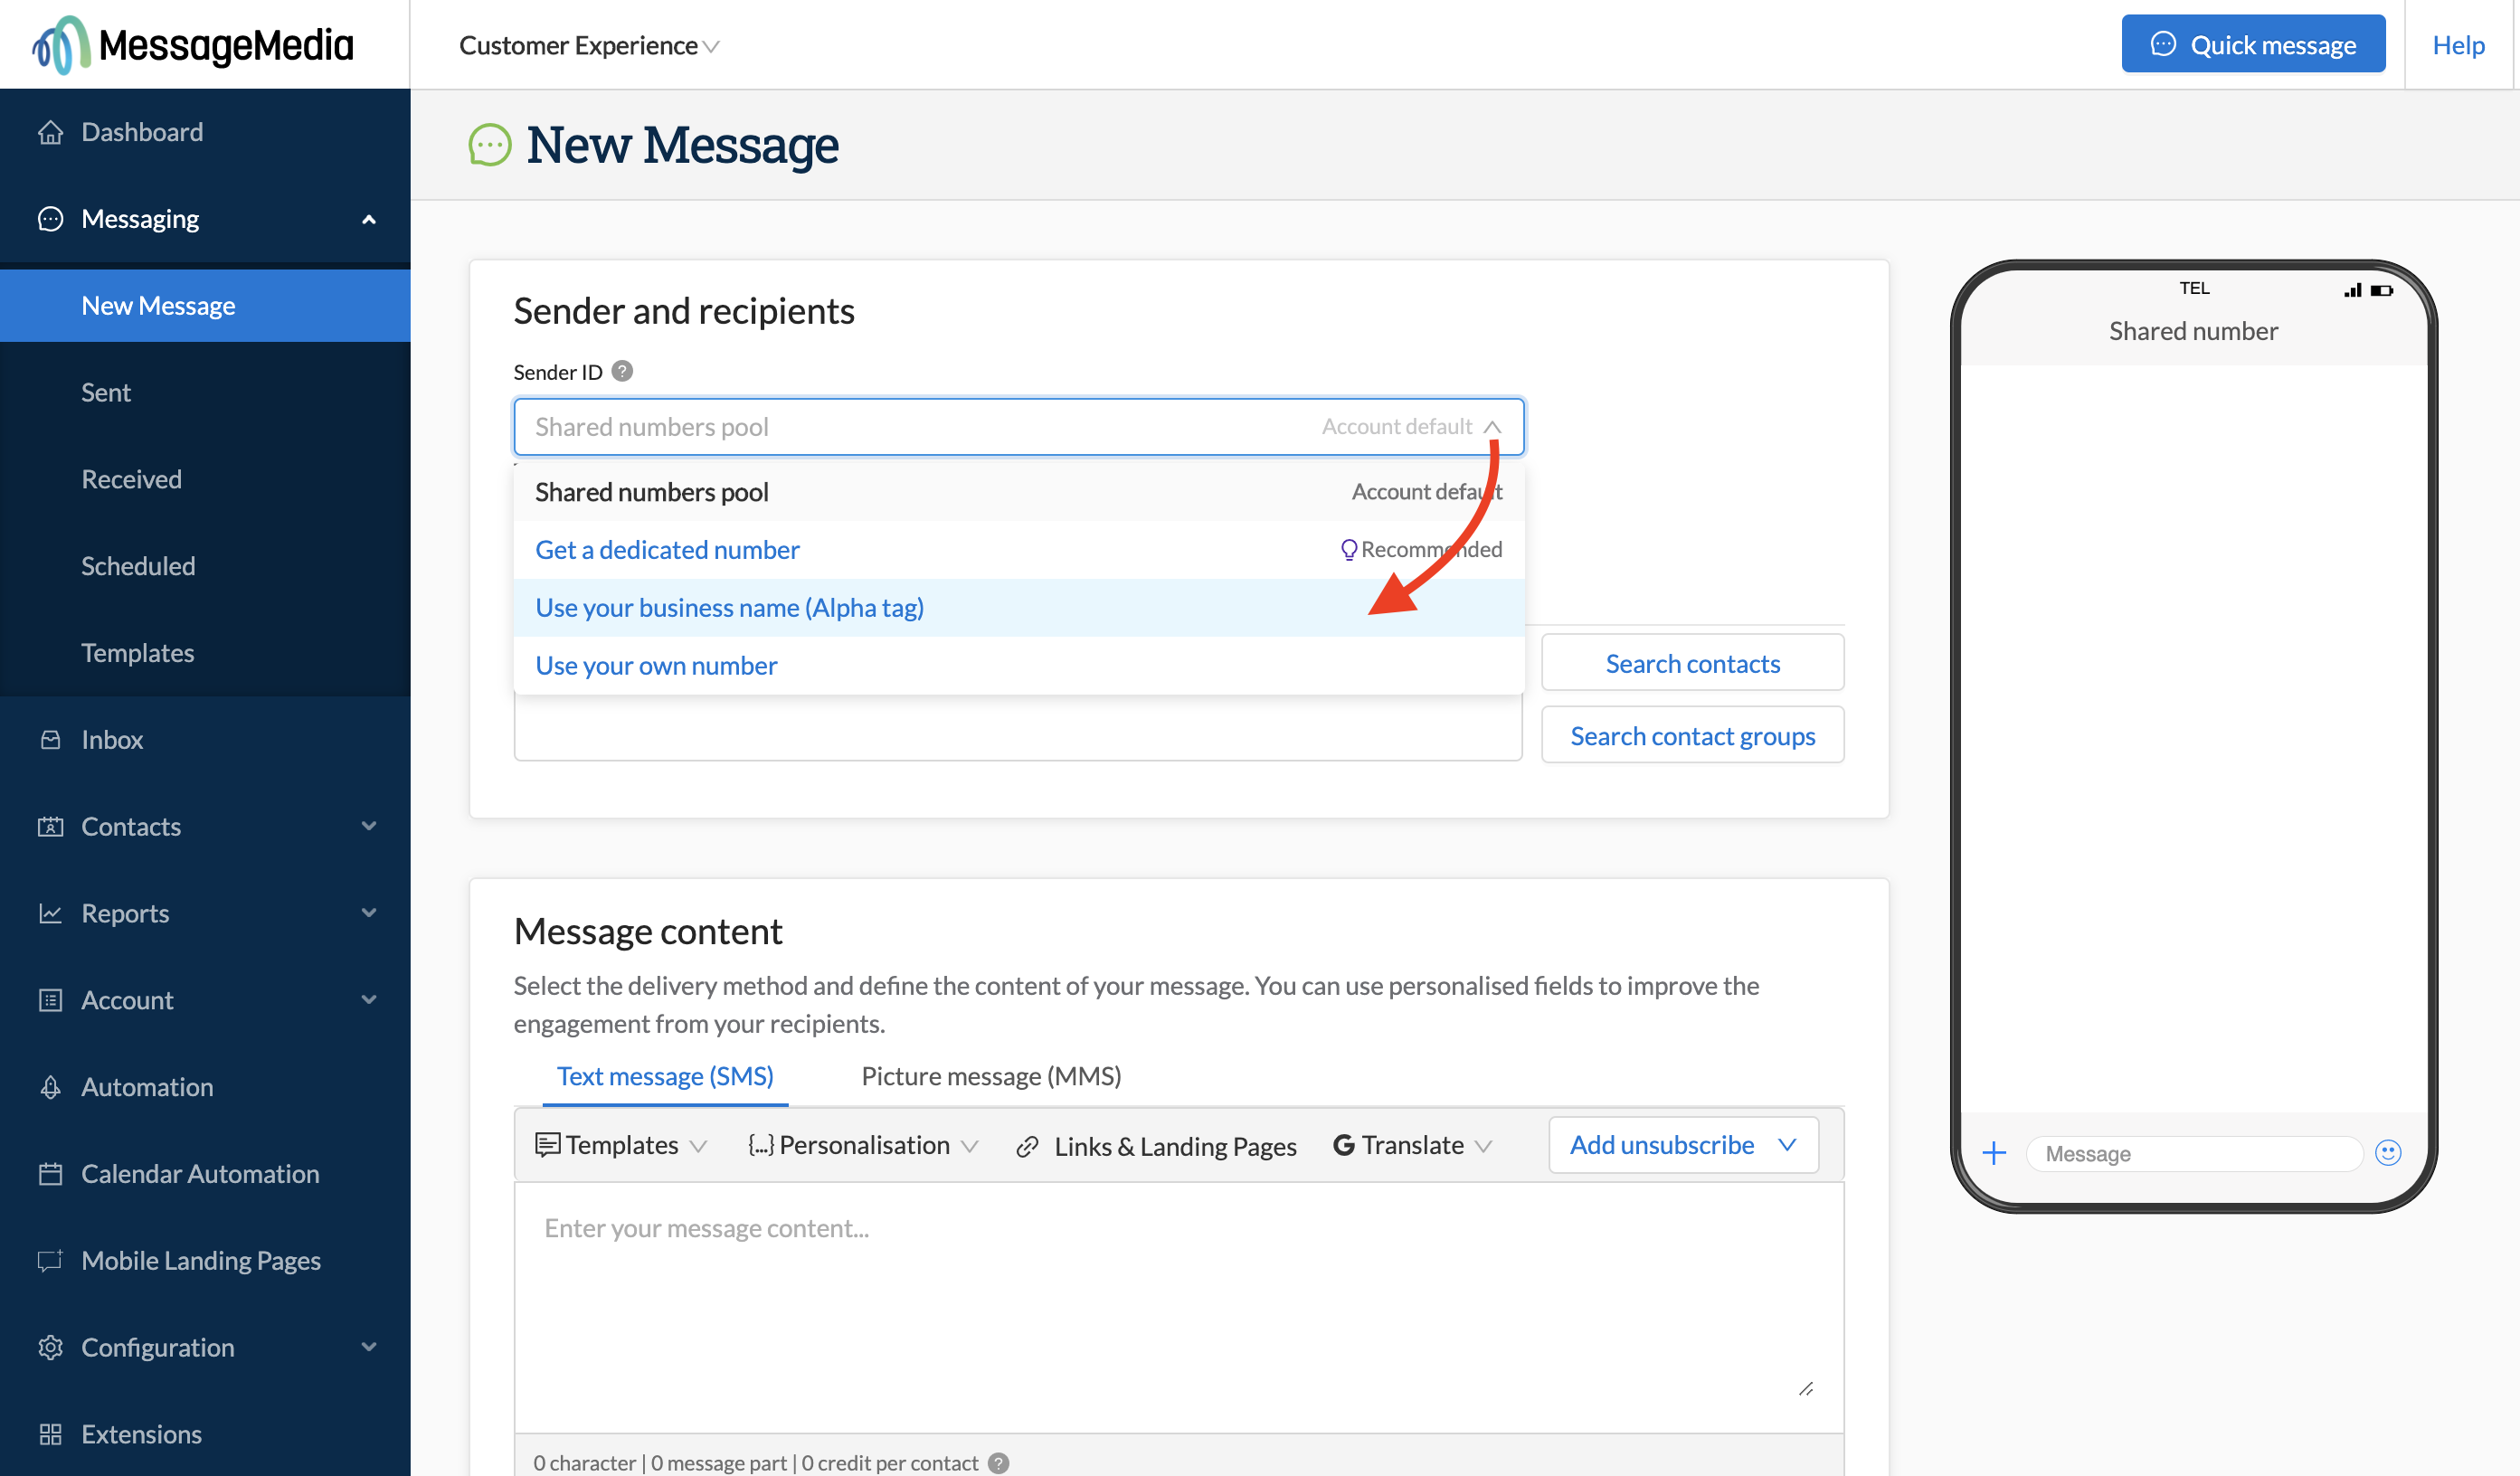Open Links & Landing Pages tool
Screen dimensions: 2520x1476
pos(1156,1146)
